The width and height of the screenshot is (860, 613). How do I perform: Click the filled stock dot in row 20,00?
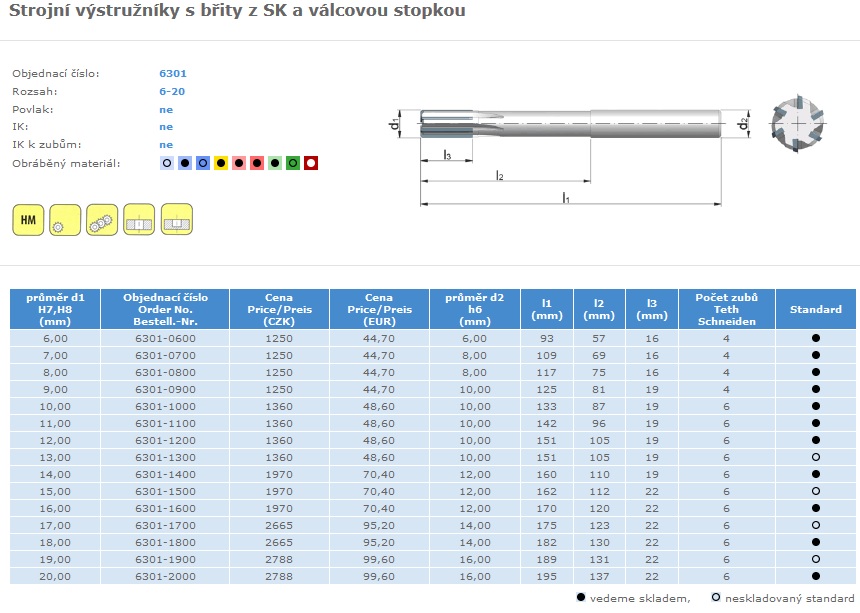[816, 576]
